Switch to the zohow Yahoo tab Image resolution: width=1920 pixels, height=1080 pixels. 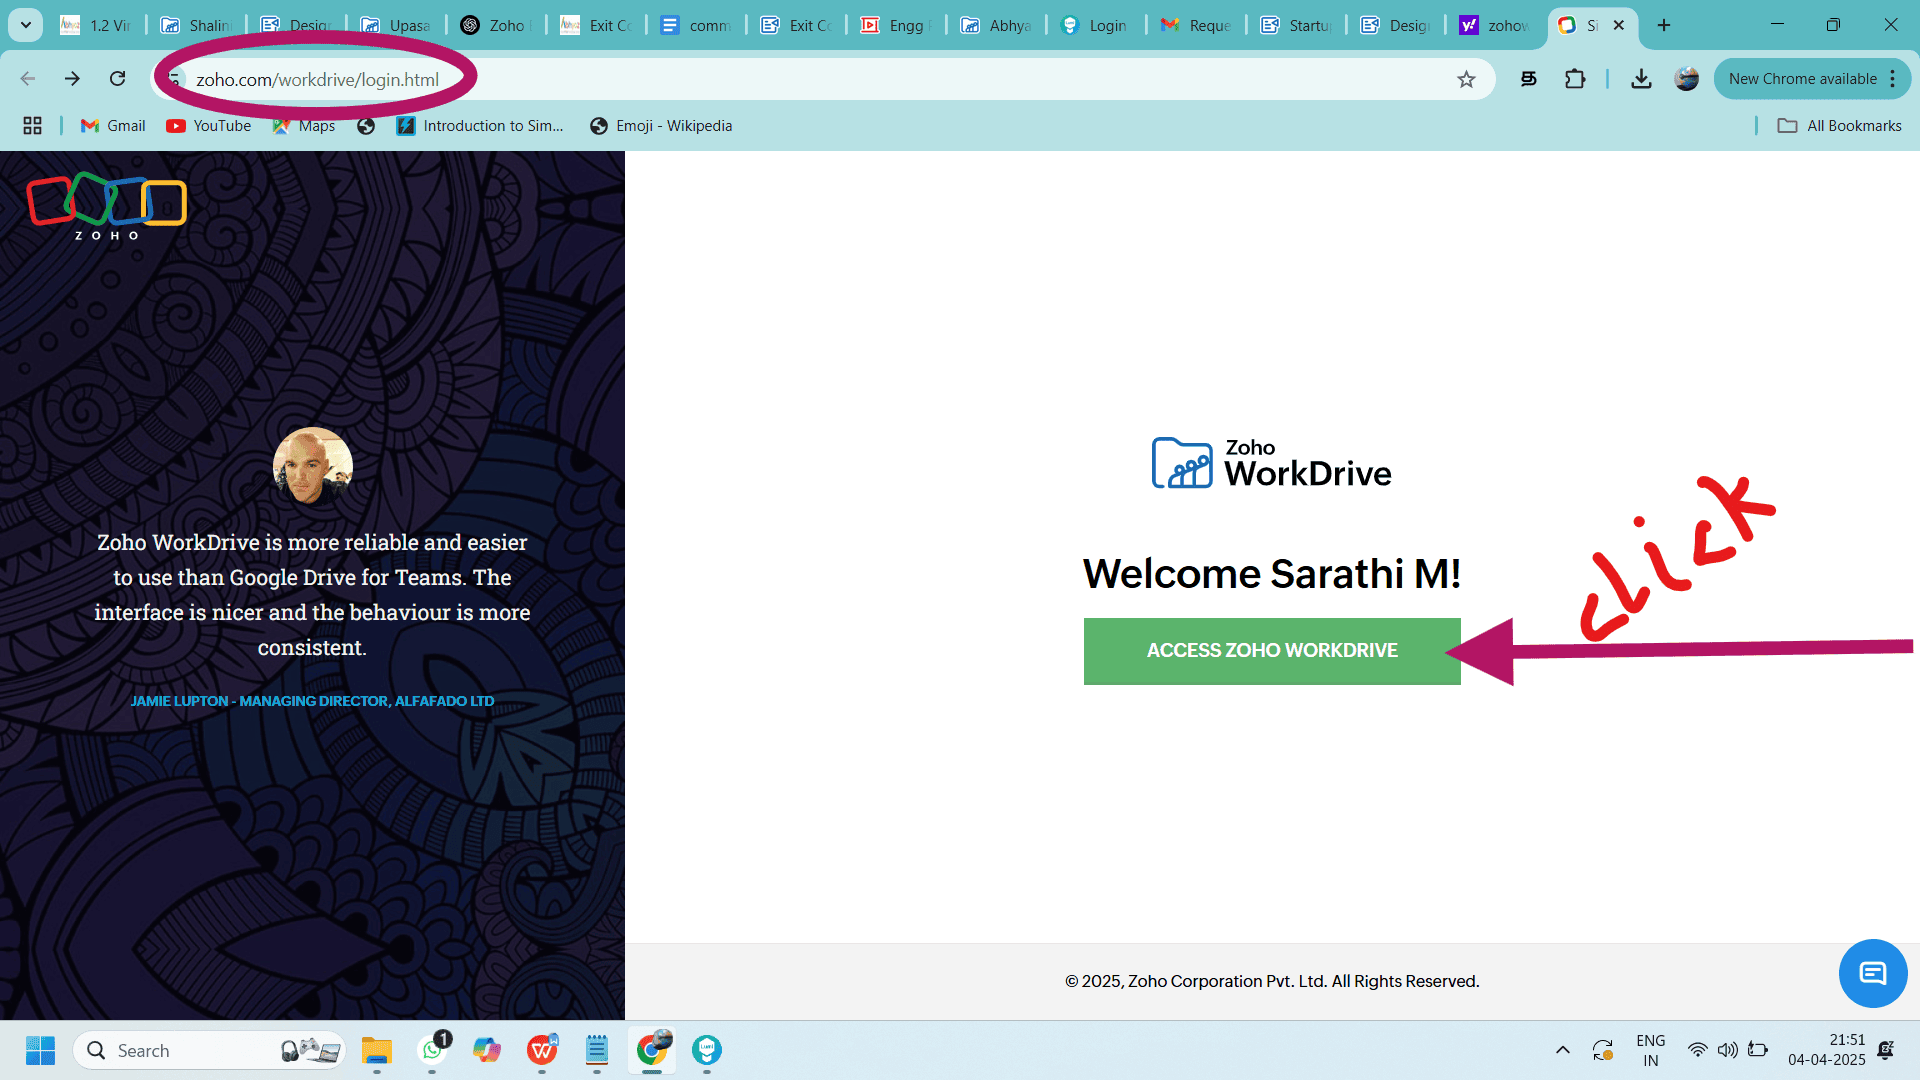tap(1496, 25)
